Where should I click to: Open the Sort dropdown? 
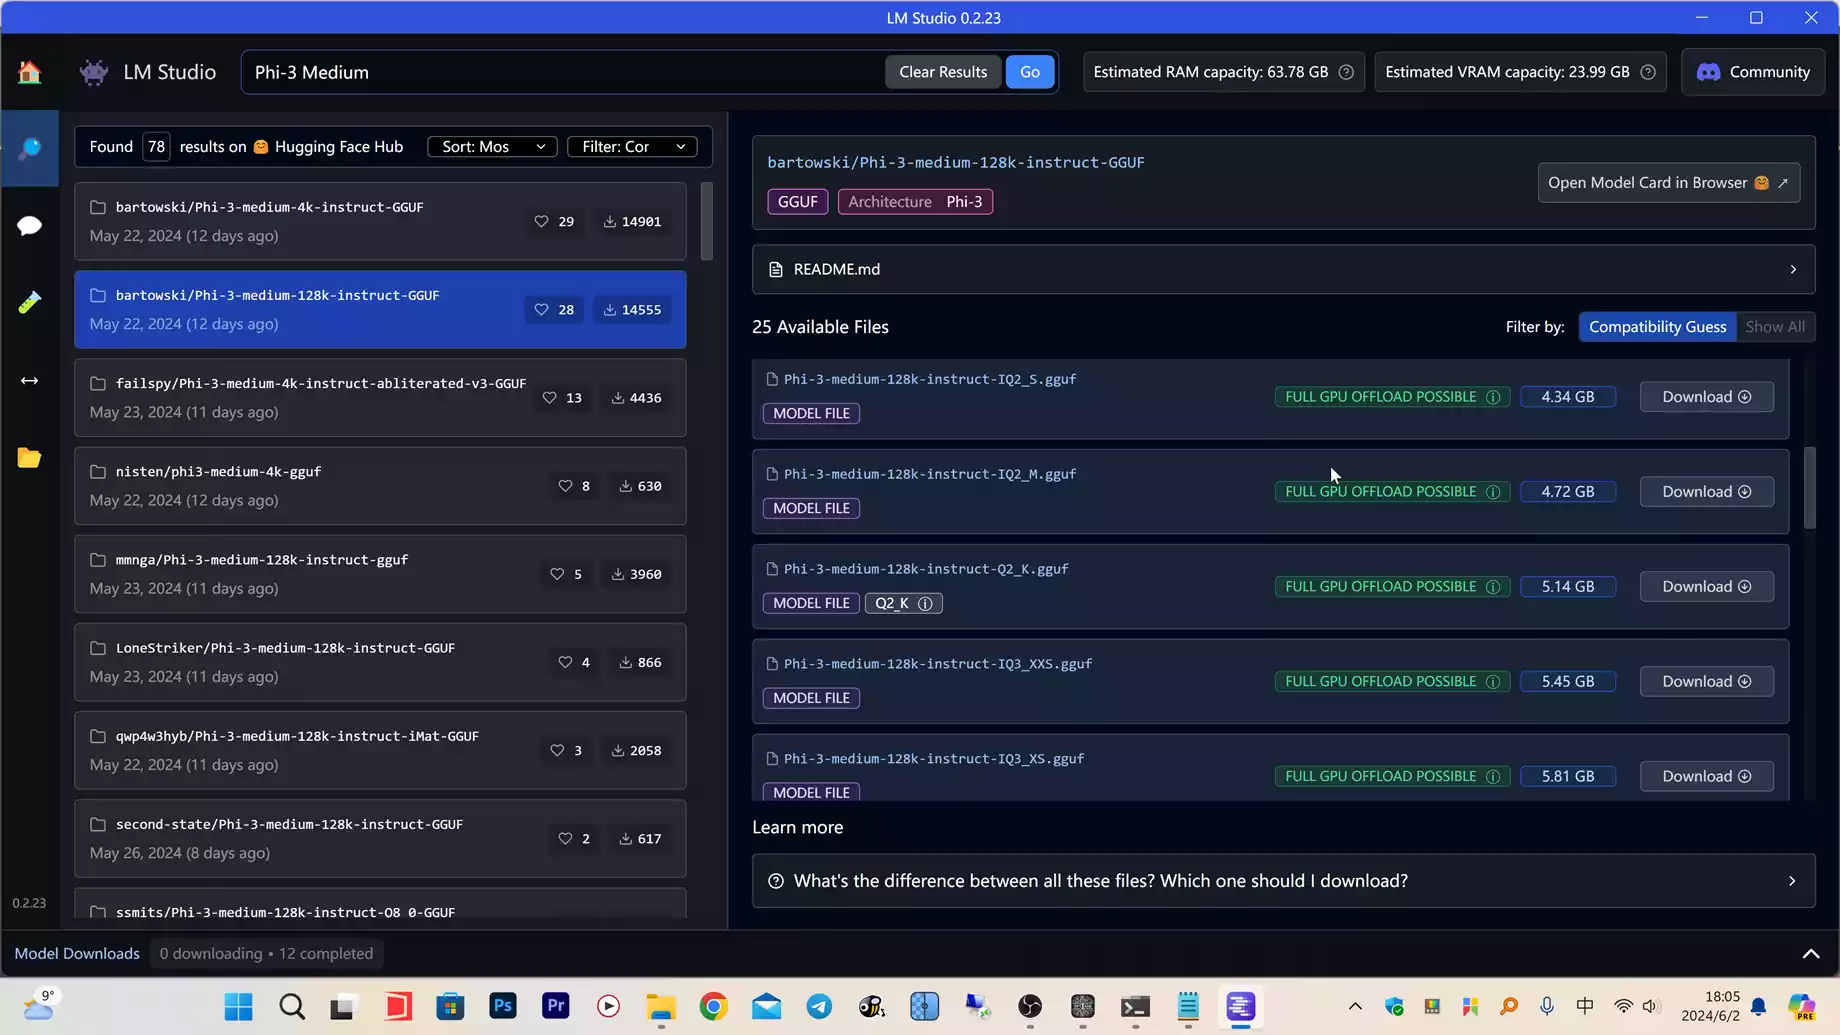click(492, 147)
